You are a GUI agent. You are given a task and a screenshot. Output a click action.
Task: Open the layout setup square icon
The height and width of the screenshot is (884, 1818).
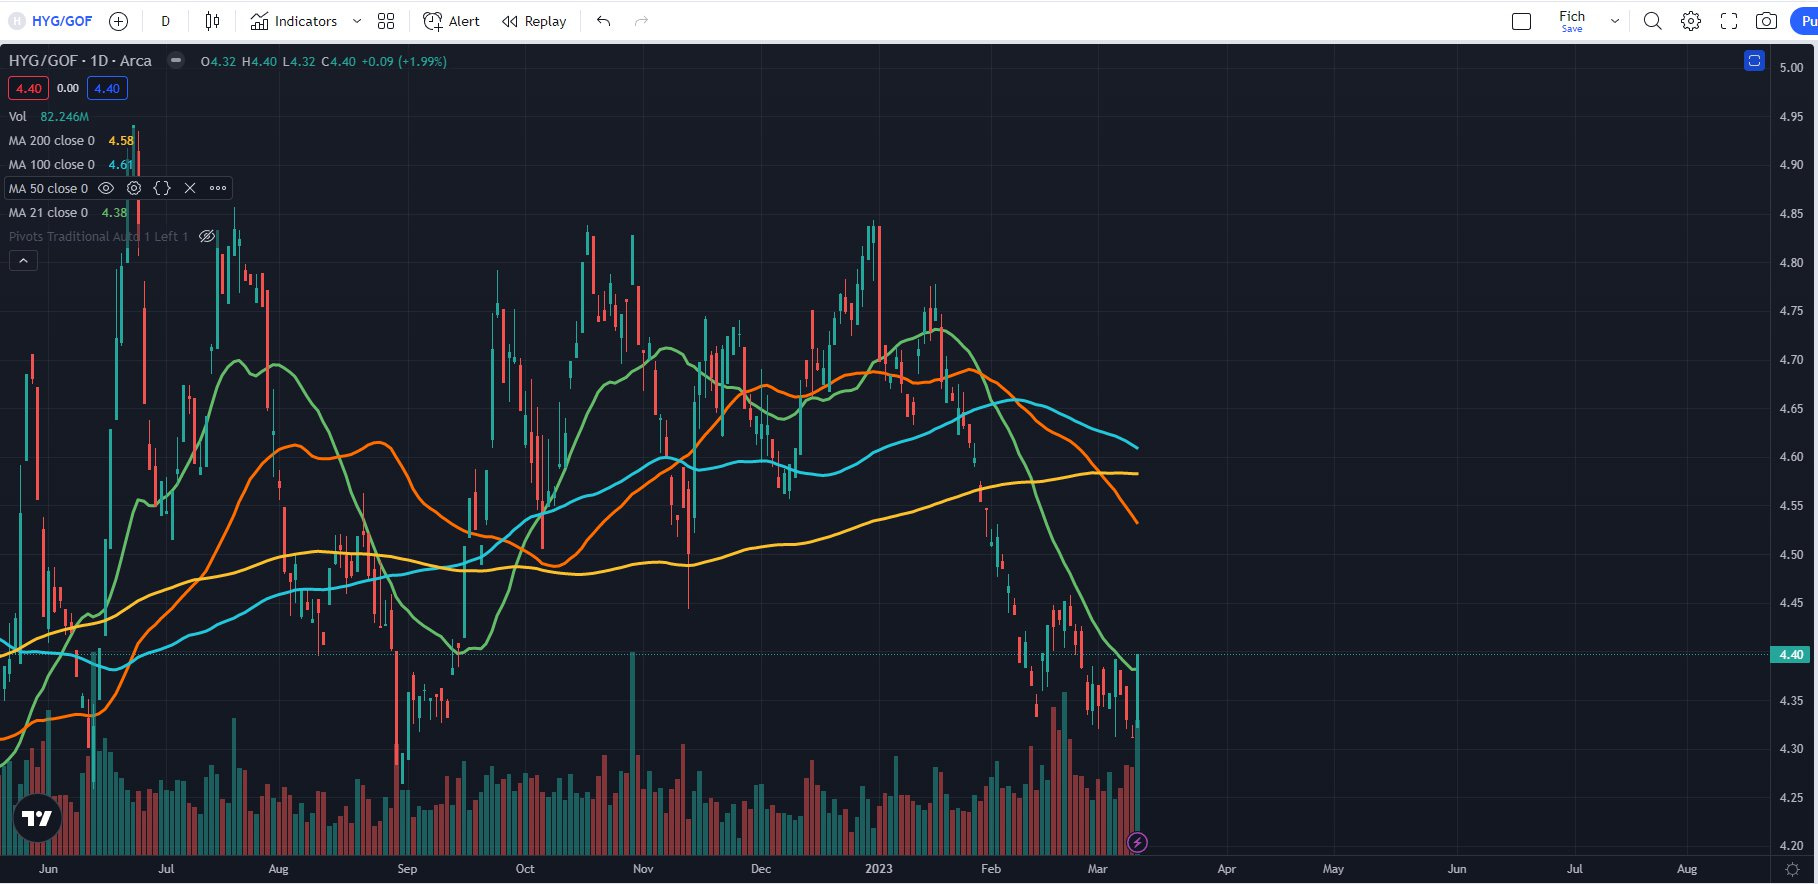tap(1522, 21)
